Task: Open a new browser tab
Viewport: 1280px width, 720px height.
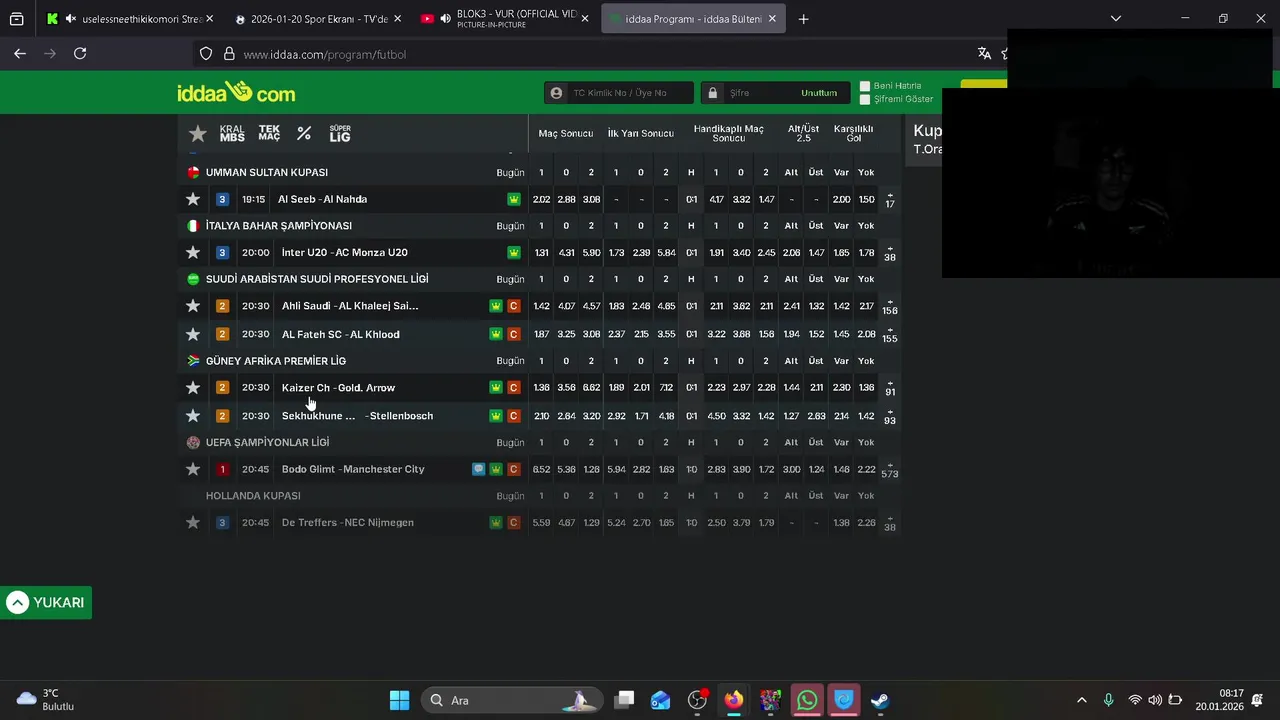Action: click(803, 18)
